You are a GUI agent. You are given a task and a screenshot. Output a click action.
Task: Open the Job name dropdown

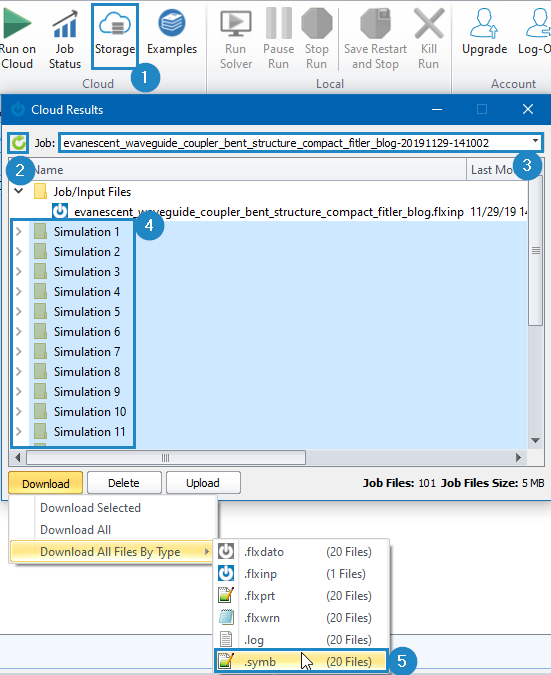tap(535, 142)
